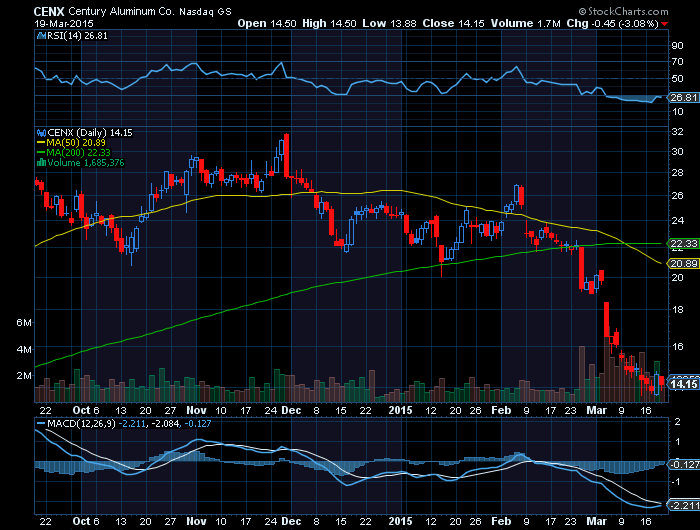Click the -0.127 histogram tag on right axis

pyautogui.click(x=683, y=465)
